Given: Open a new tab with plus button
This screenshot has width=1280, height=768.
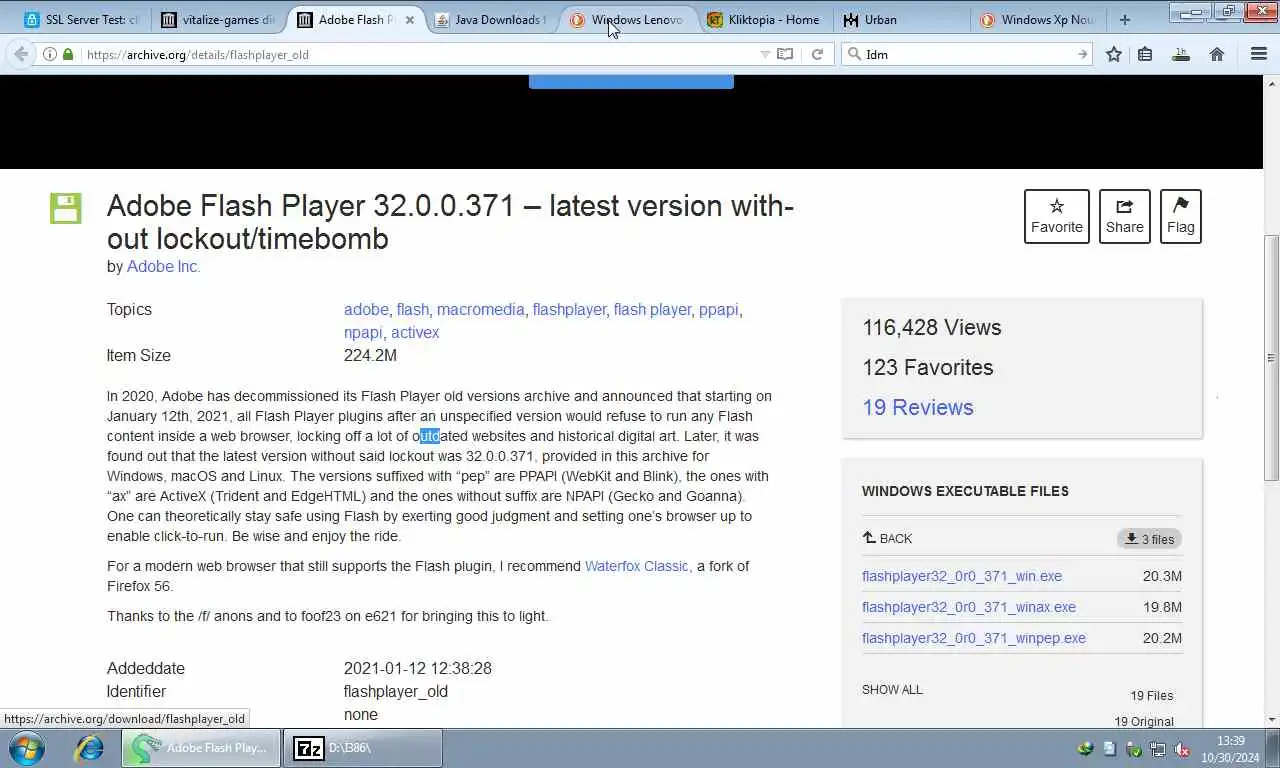Looking at the screenshot, I should pos(1125,19).
